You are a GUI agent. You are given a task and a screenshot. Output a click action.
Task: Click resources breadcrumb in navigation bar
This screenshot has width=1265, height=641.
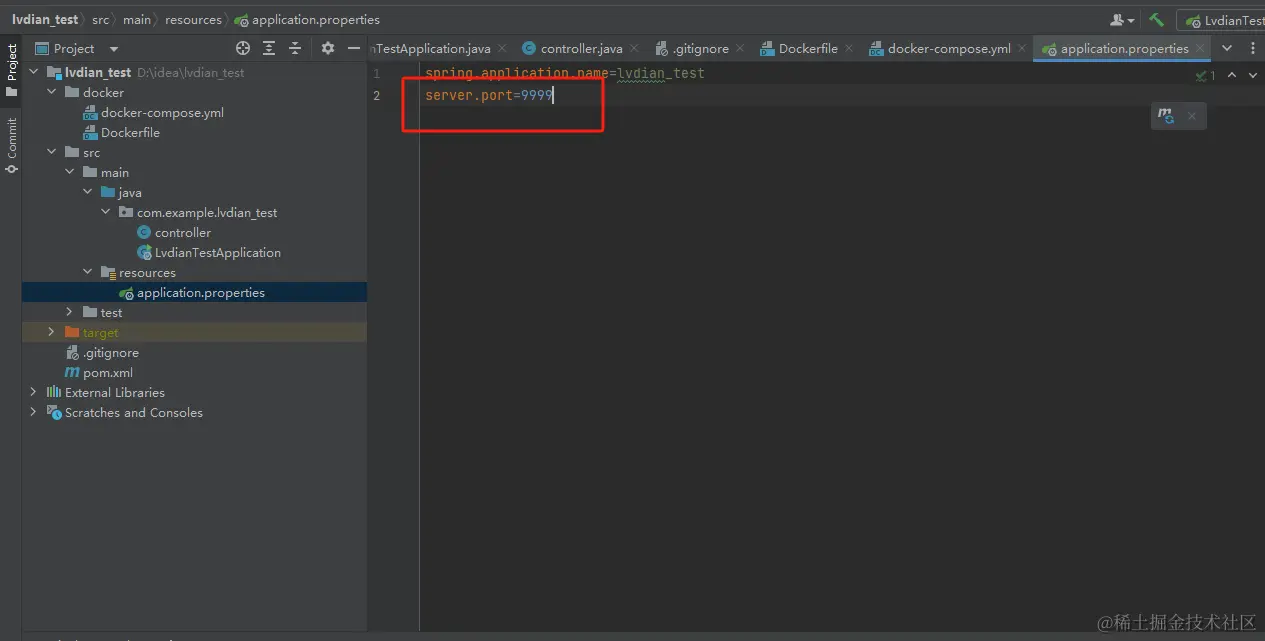[193, 19]
